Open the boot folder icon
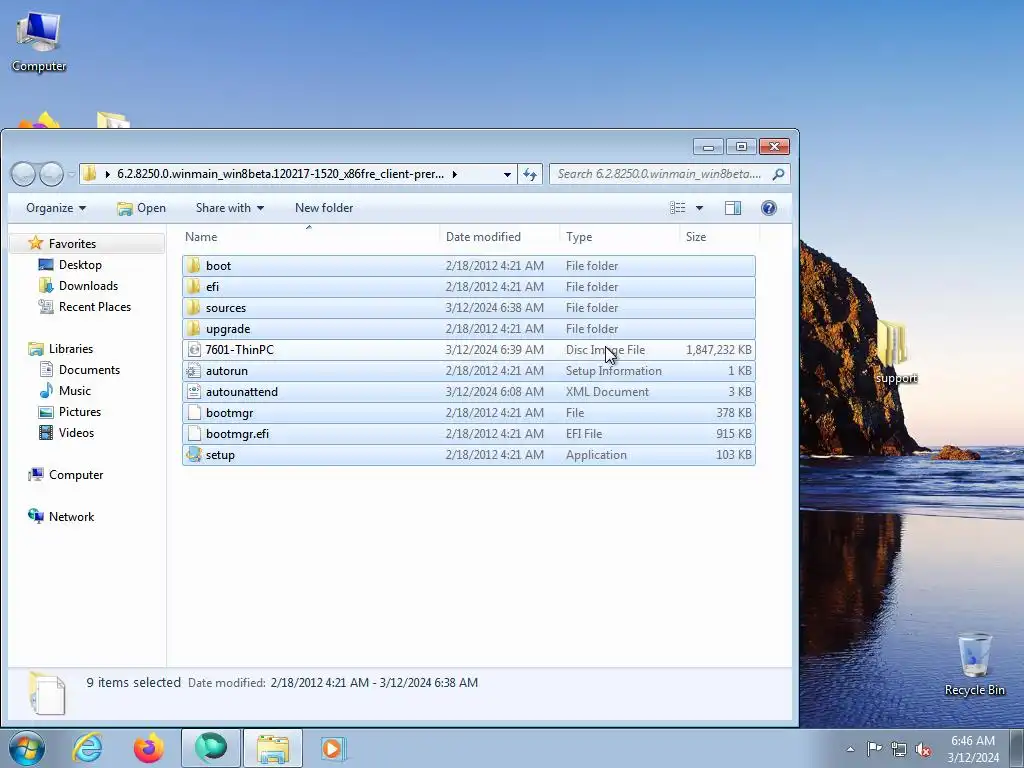 point(193,266)
